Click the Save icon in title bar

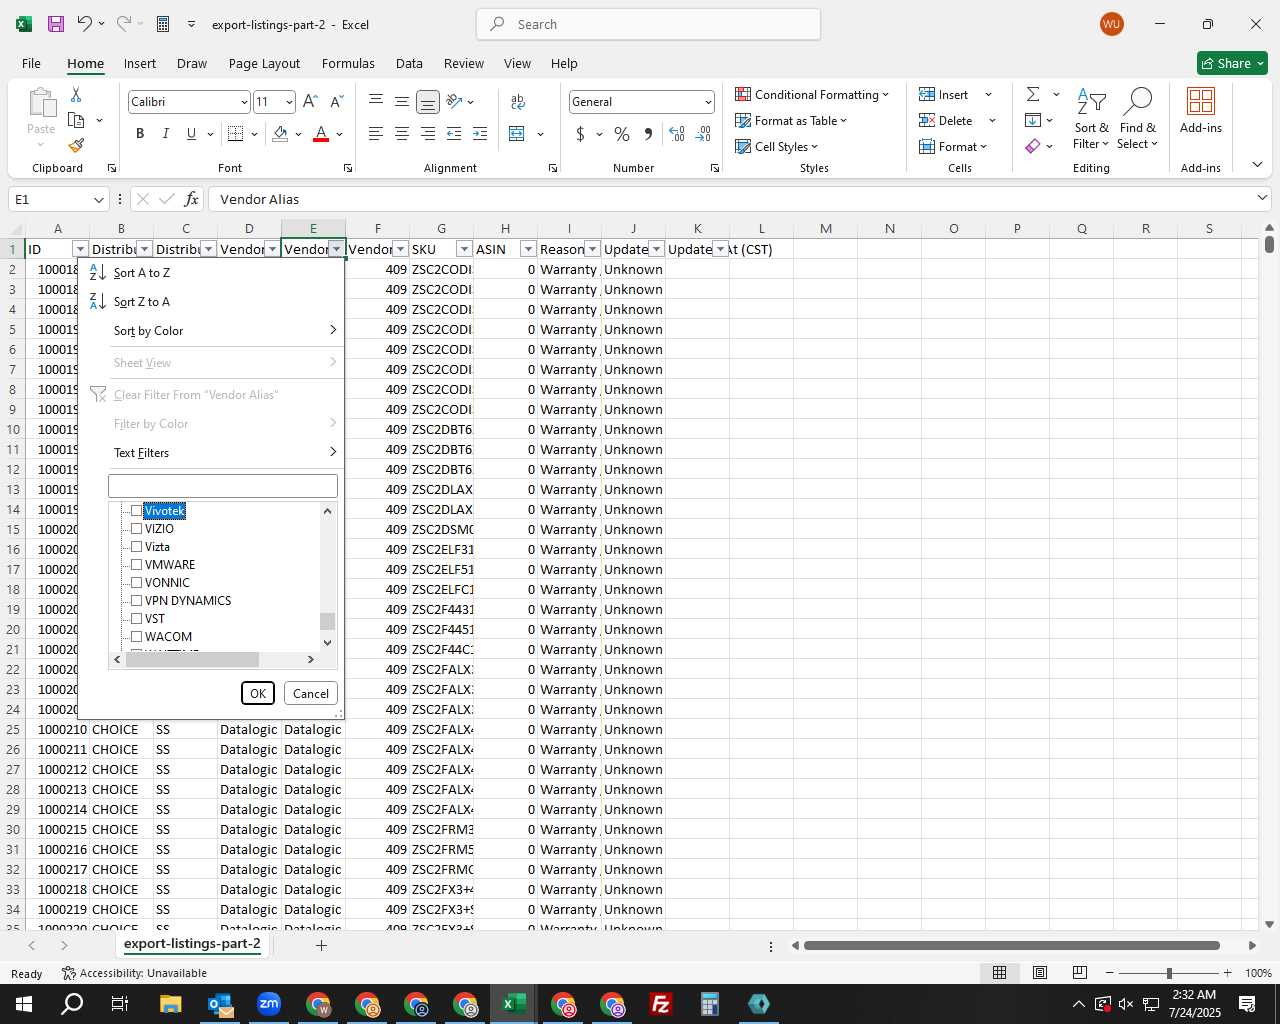coord(56,24)
